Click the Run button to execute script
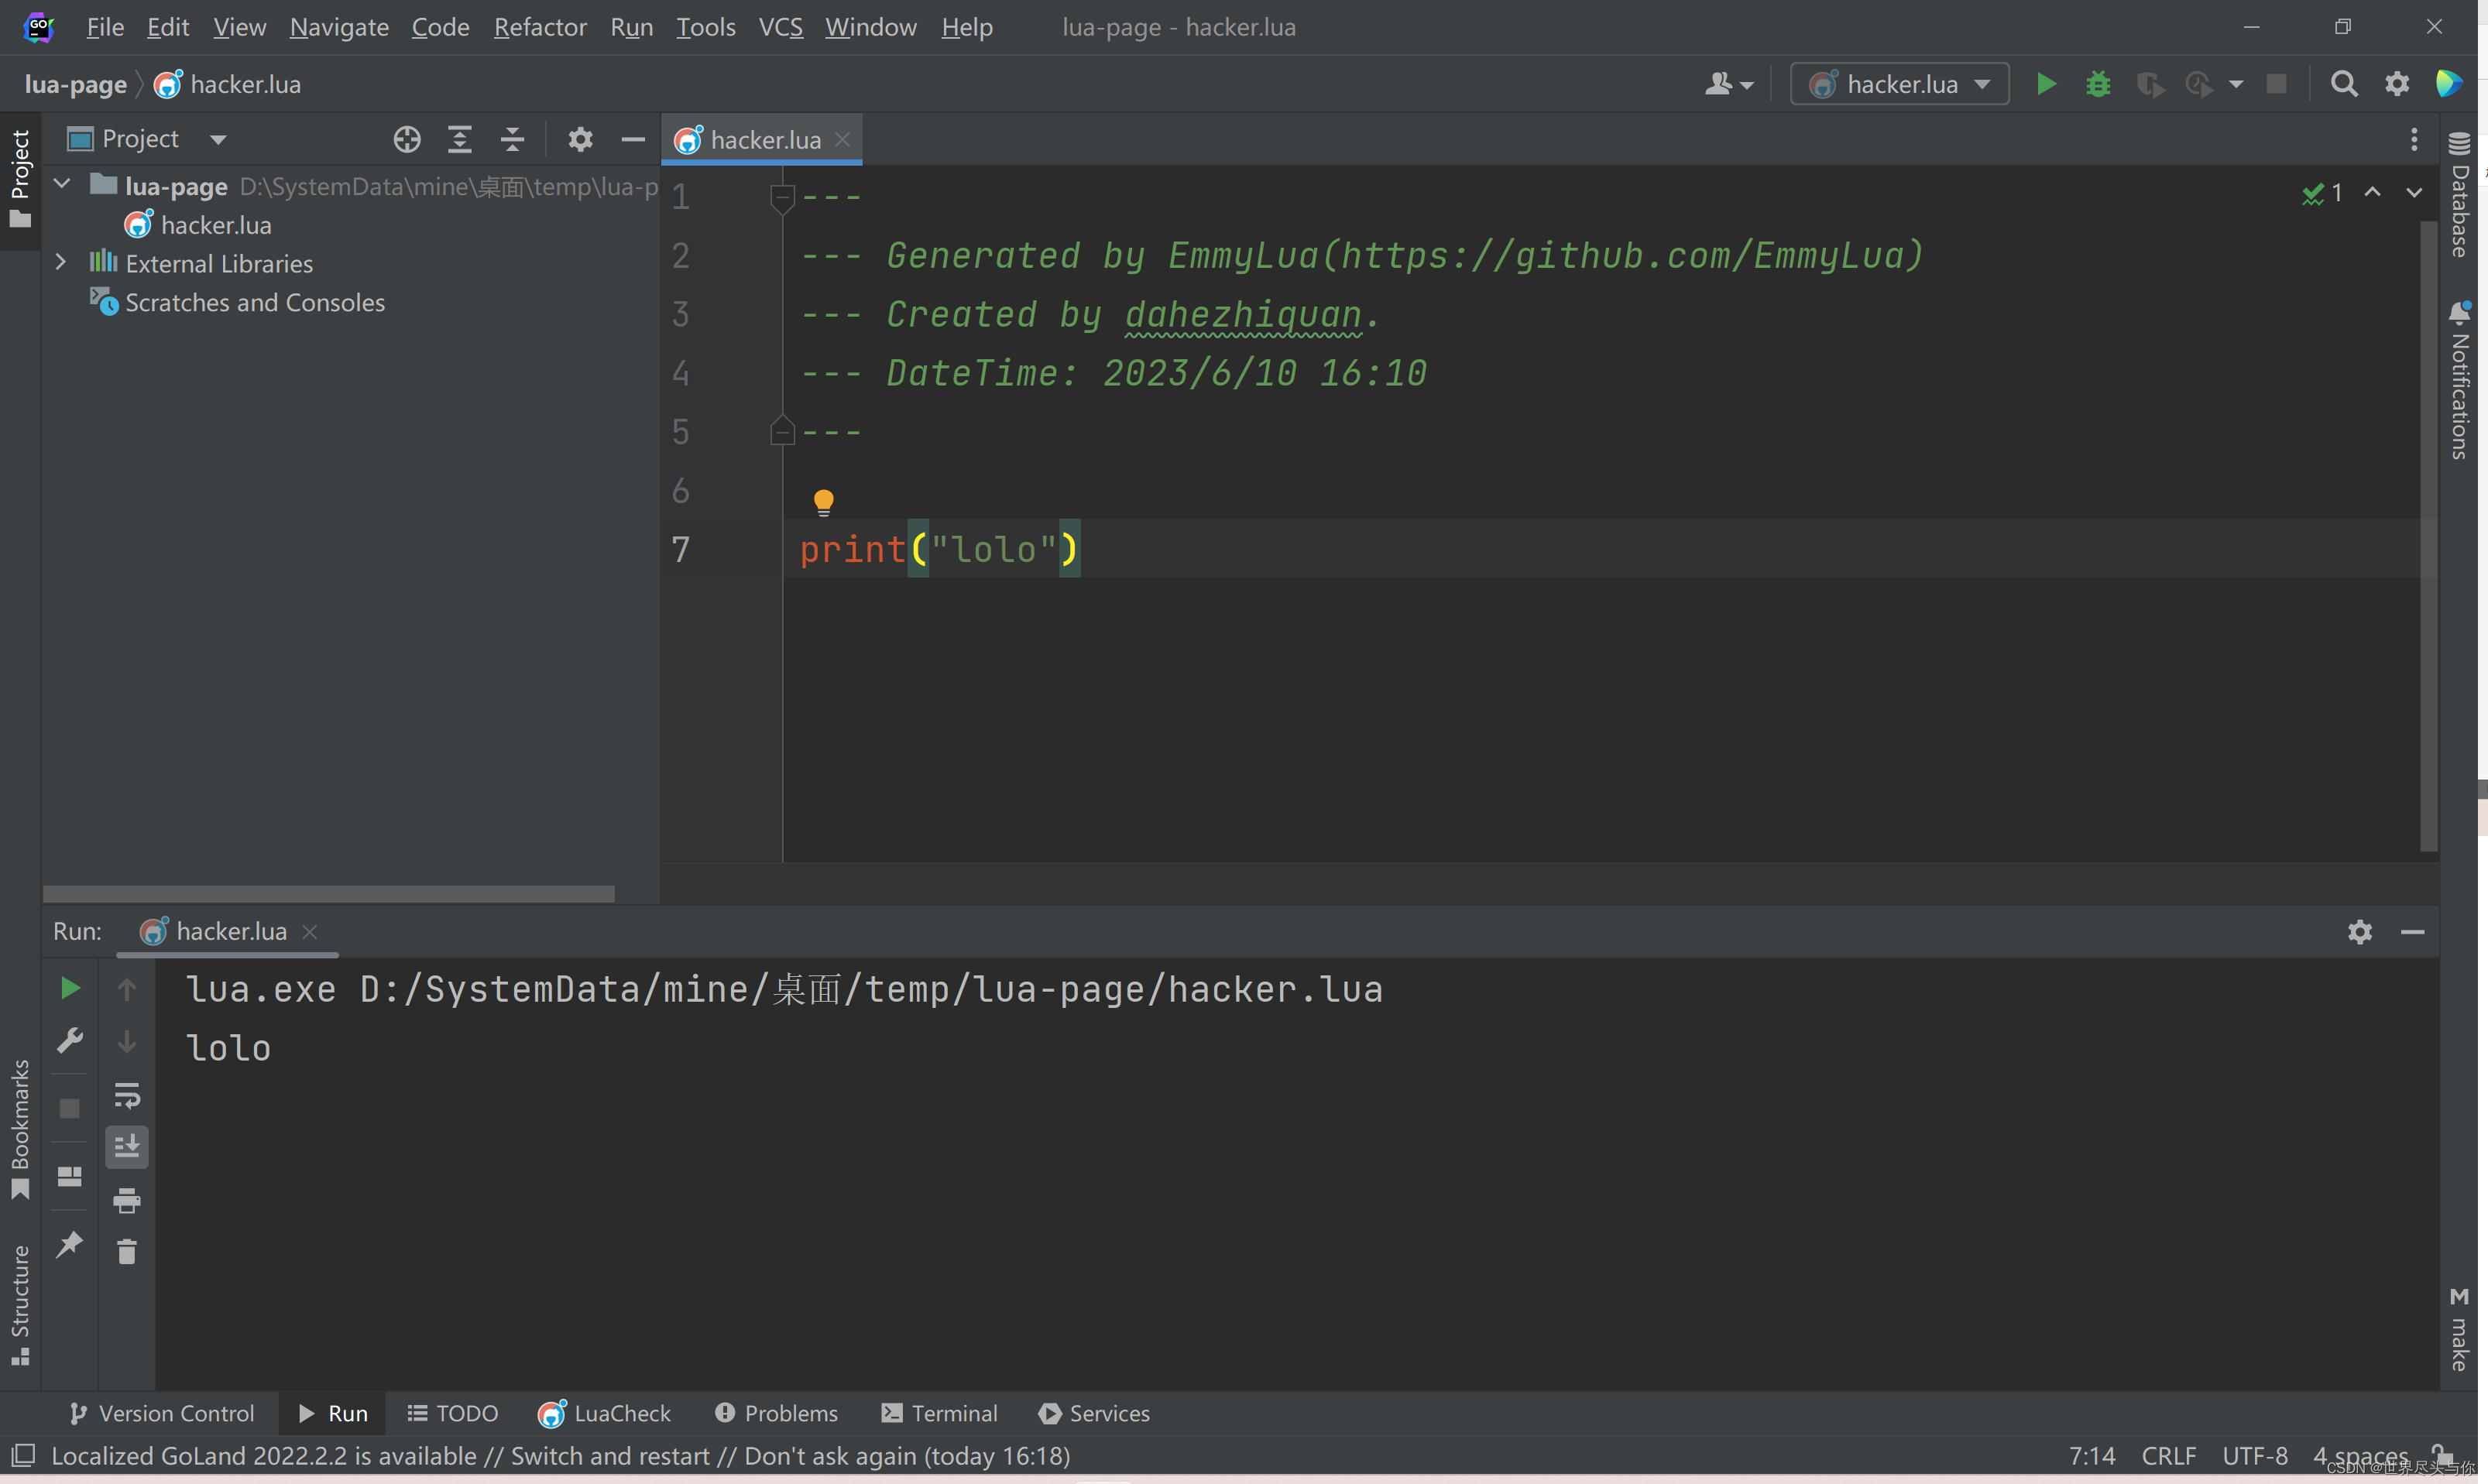This screenshot has width=2488, height=1484. [2047, 81]
